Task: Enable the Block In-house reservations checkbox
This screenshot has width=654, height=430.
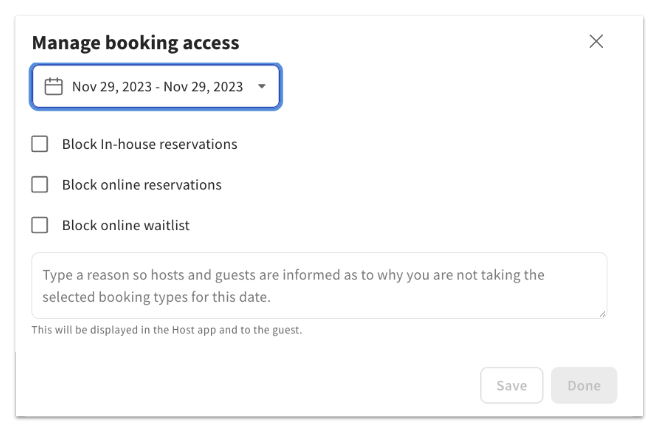Action: tap(40, 144)
